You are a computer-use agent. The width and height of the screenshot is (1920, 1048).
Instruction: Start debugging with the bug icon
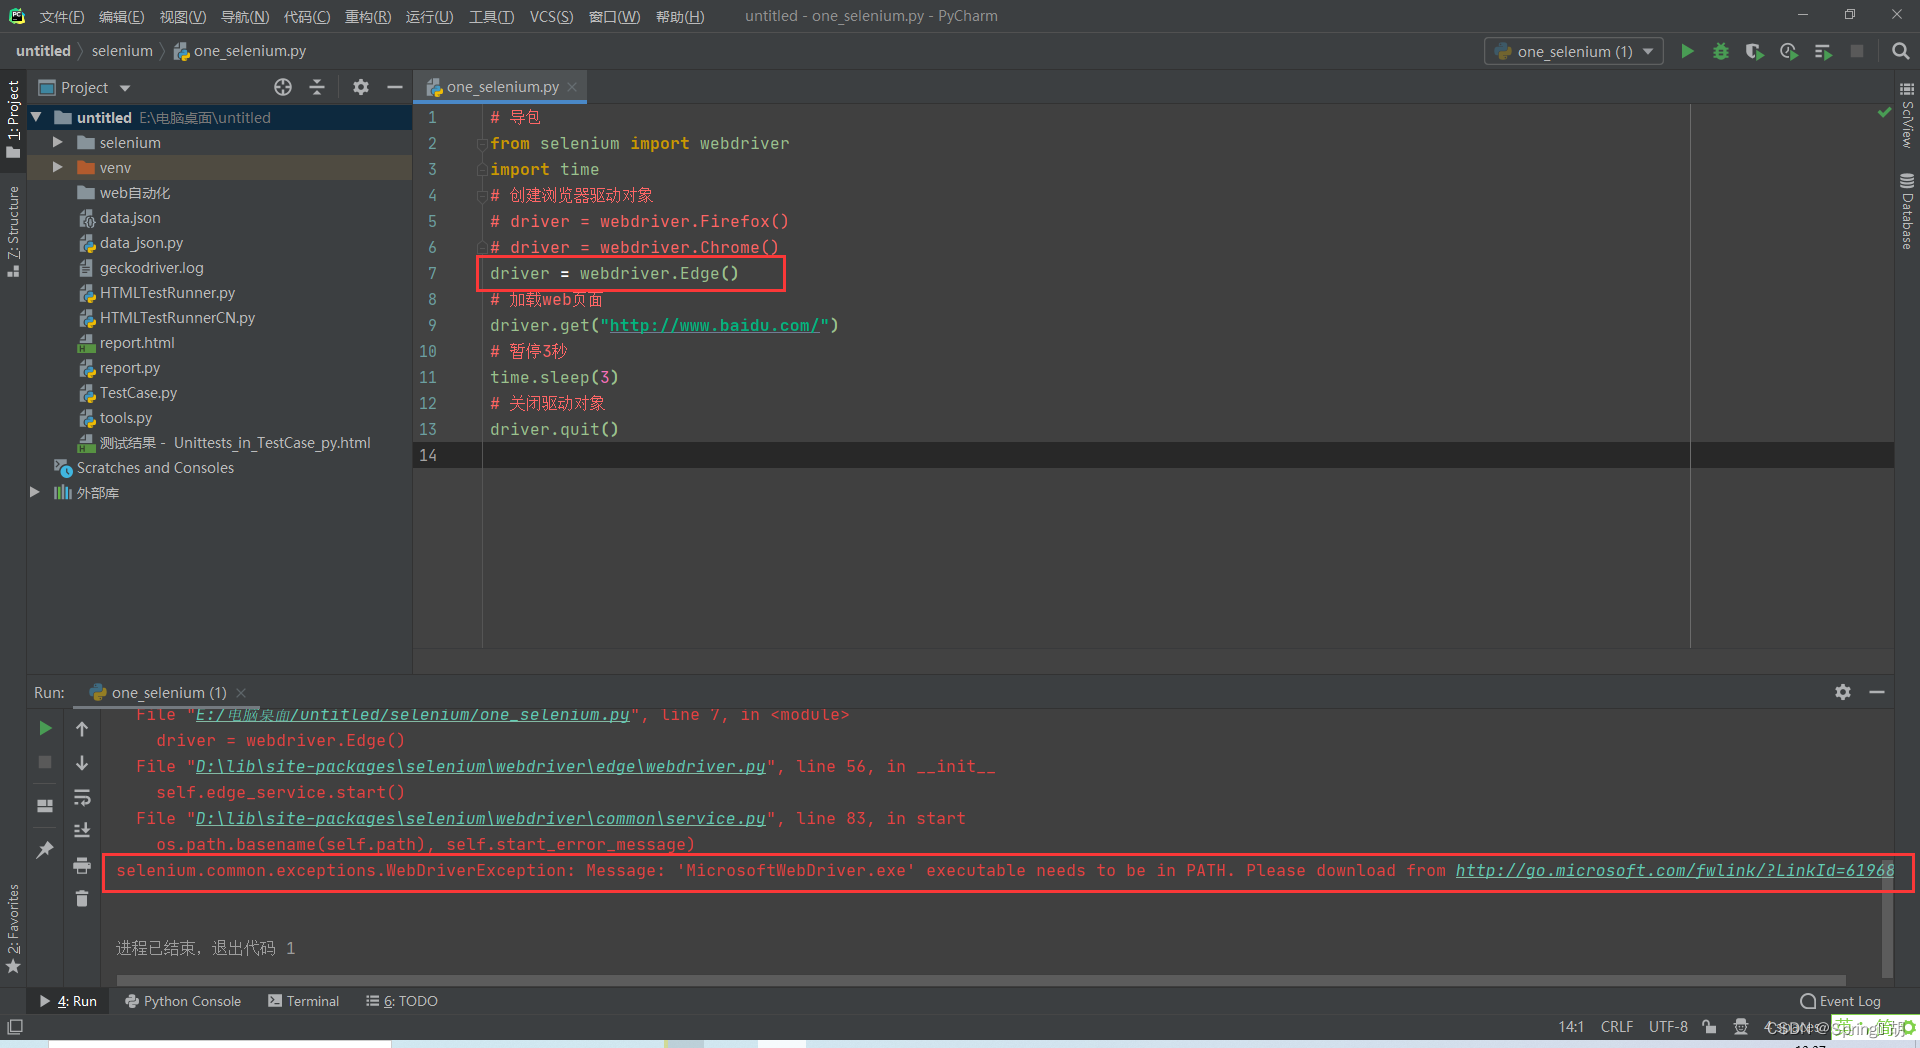[x=1721, y=51]
